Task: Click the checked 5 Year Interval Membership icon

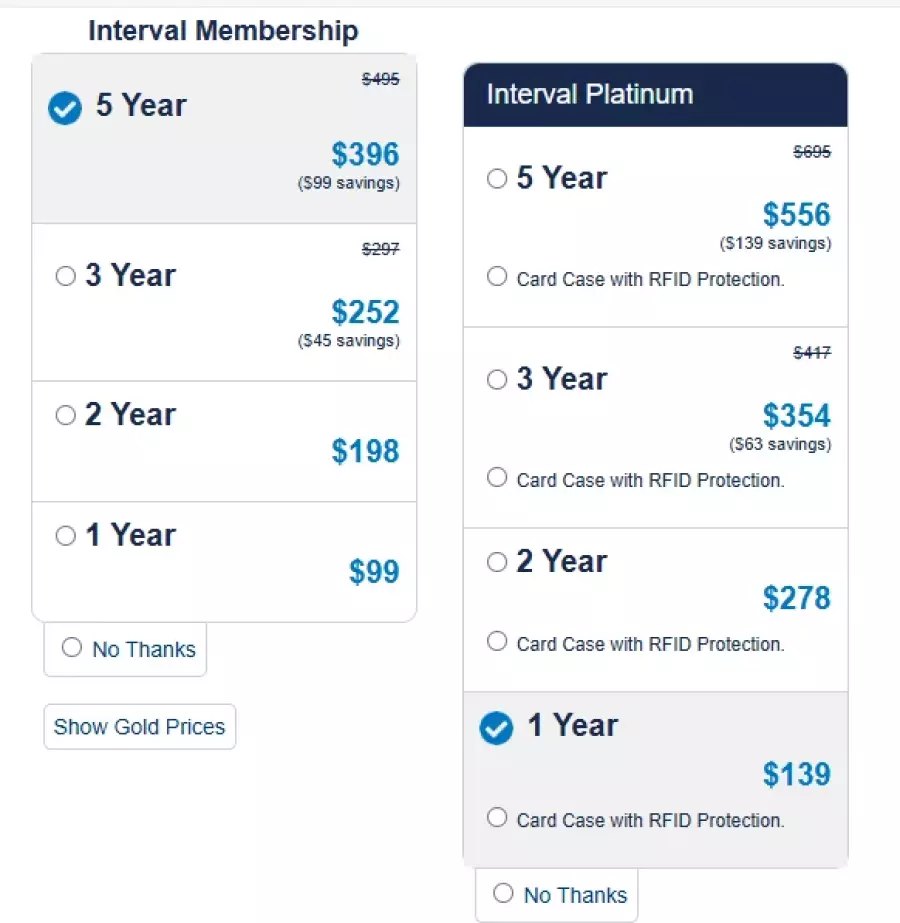Action: tap(65, 108)
